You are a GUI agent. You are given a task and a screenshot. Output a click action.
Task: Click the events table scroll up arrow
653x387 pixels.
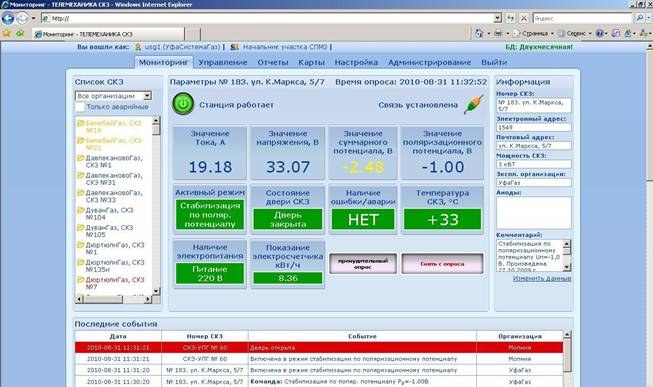pos(567,335)
